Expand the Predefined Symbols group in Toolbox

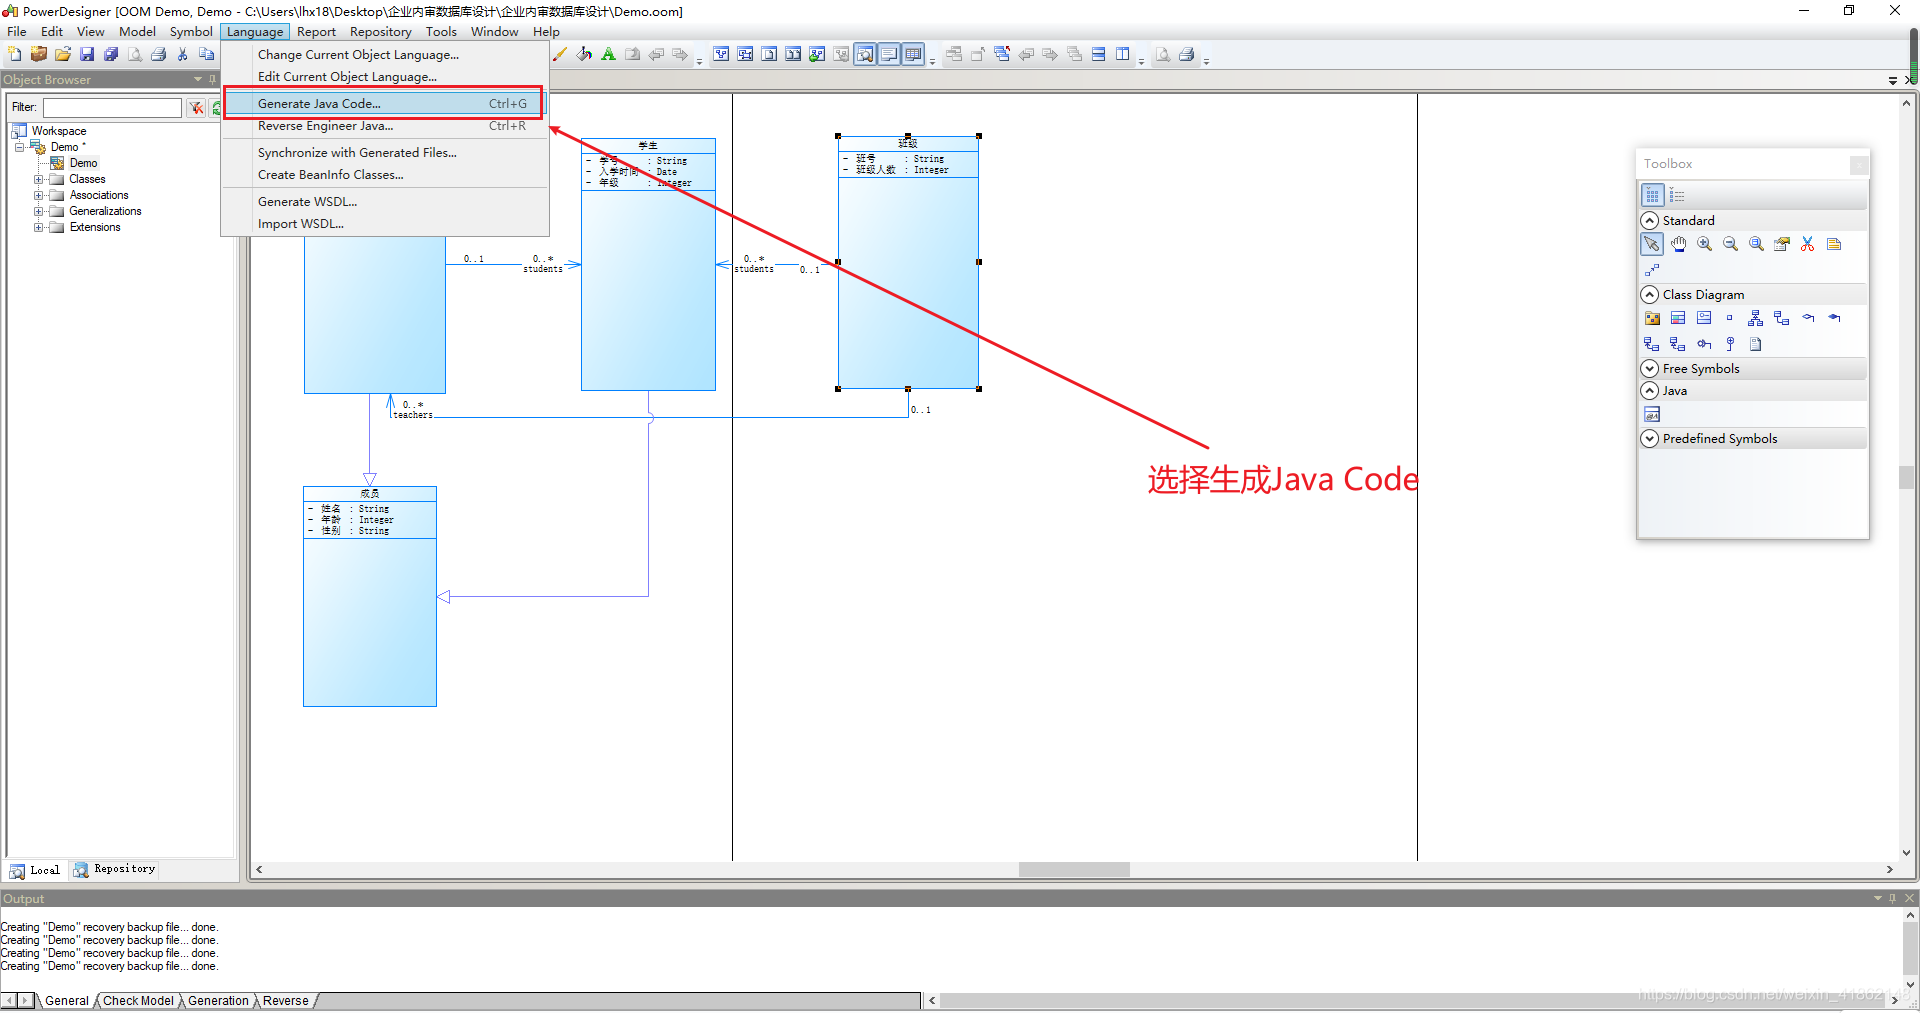click(1650, 438)
